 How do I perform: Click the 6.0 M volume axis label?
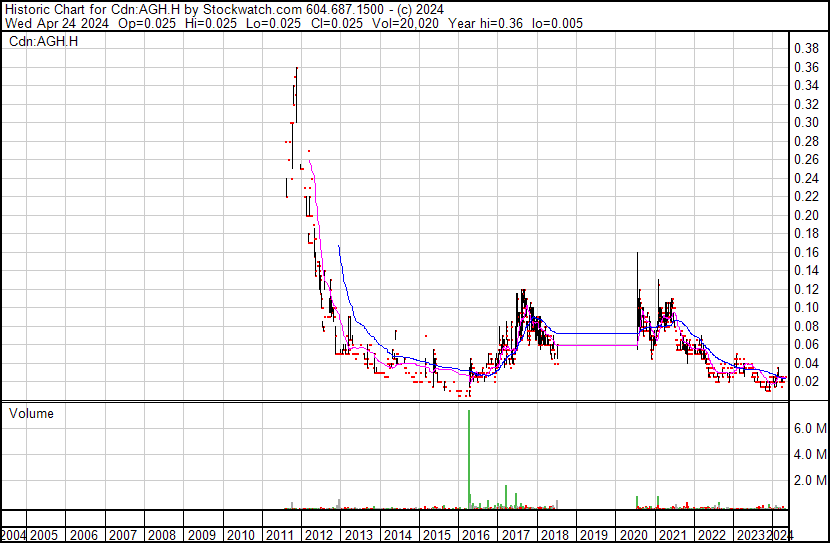(x=810, y=428)
